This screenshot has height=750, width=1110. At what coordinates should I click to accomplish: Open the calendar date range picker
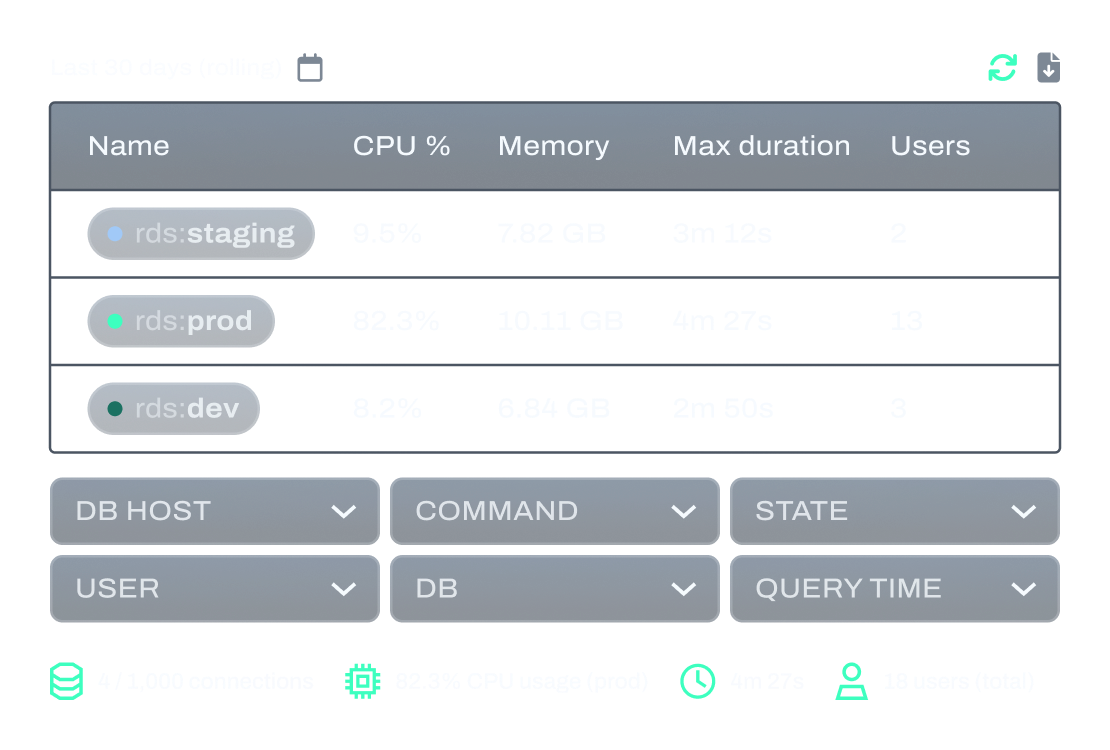point(310,68)
